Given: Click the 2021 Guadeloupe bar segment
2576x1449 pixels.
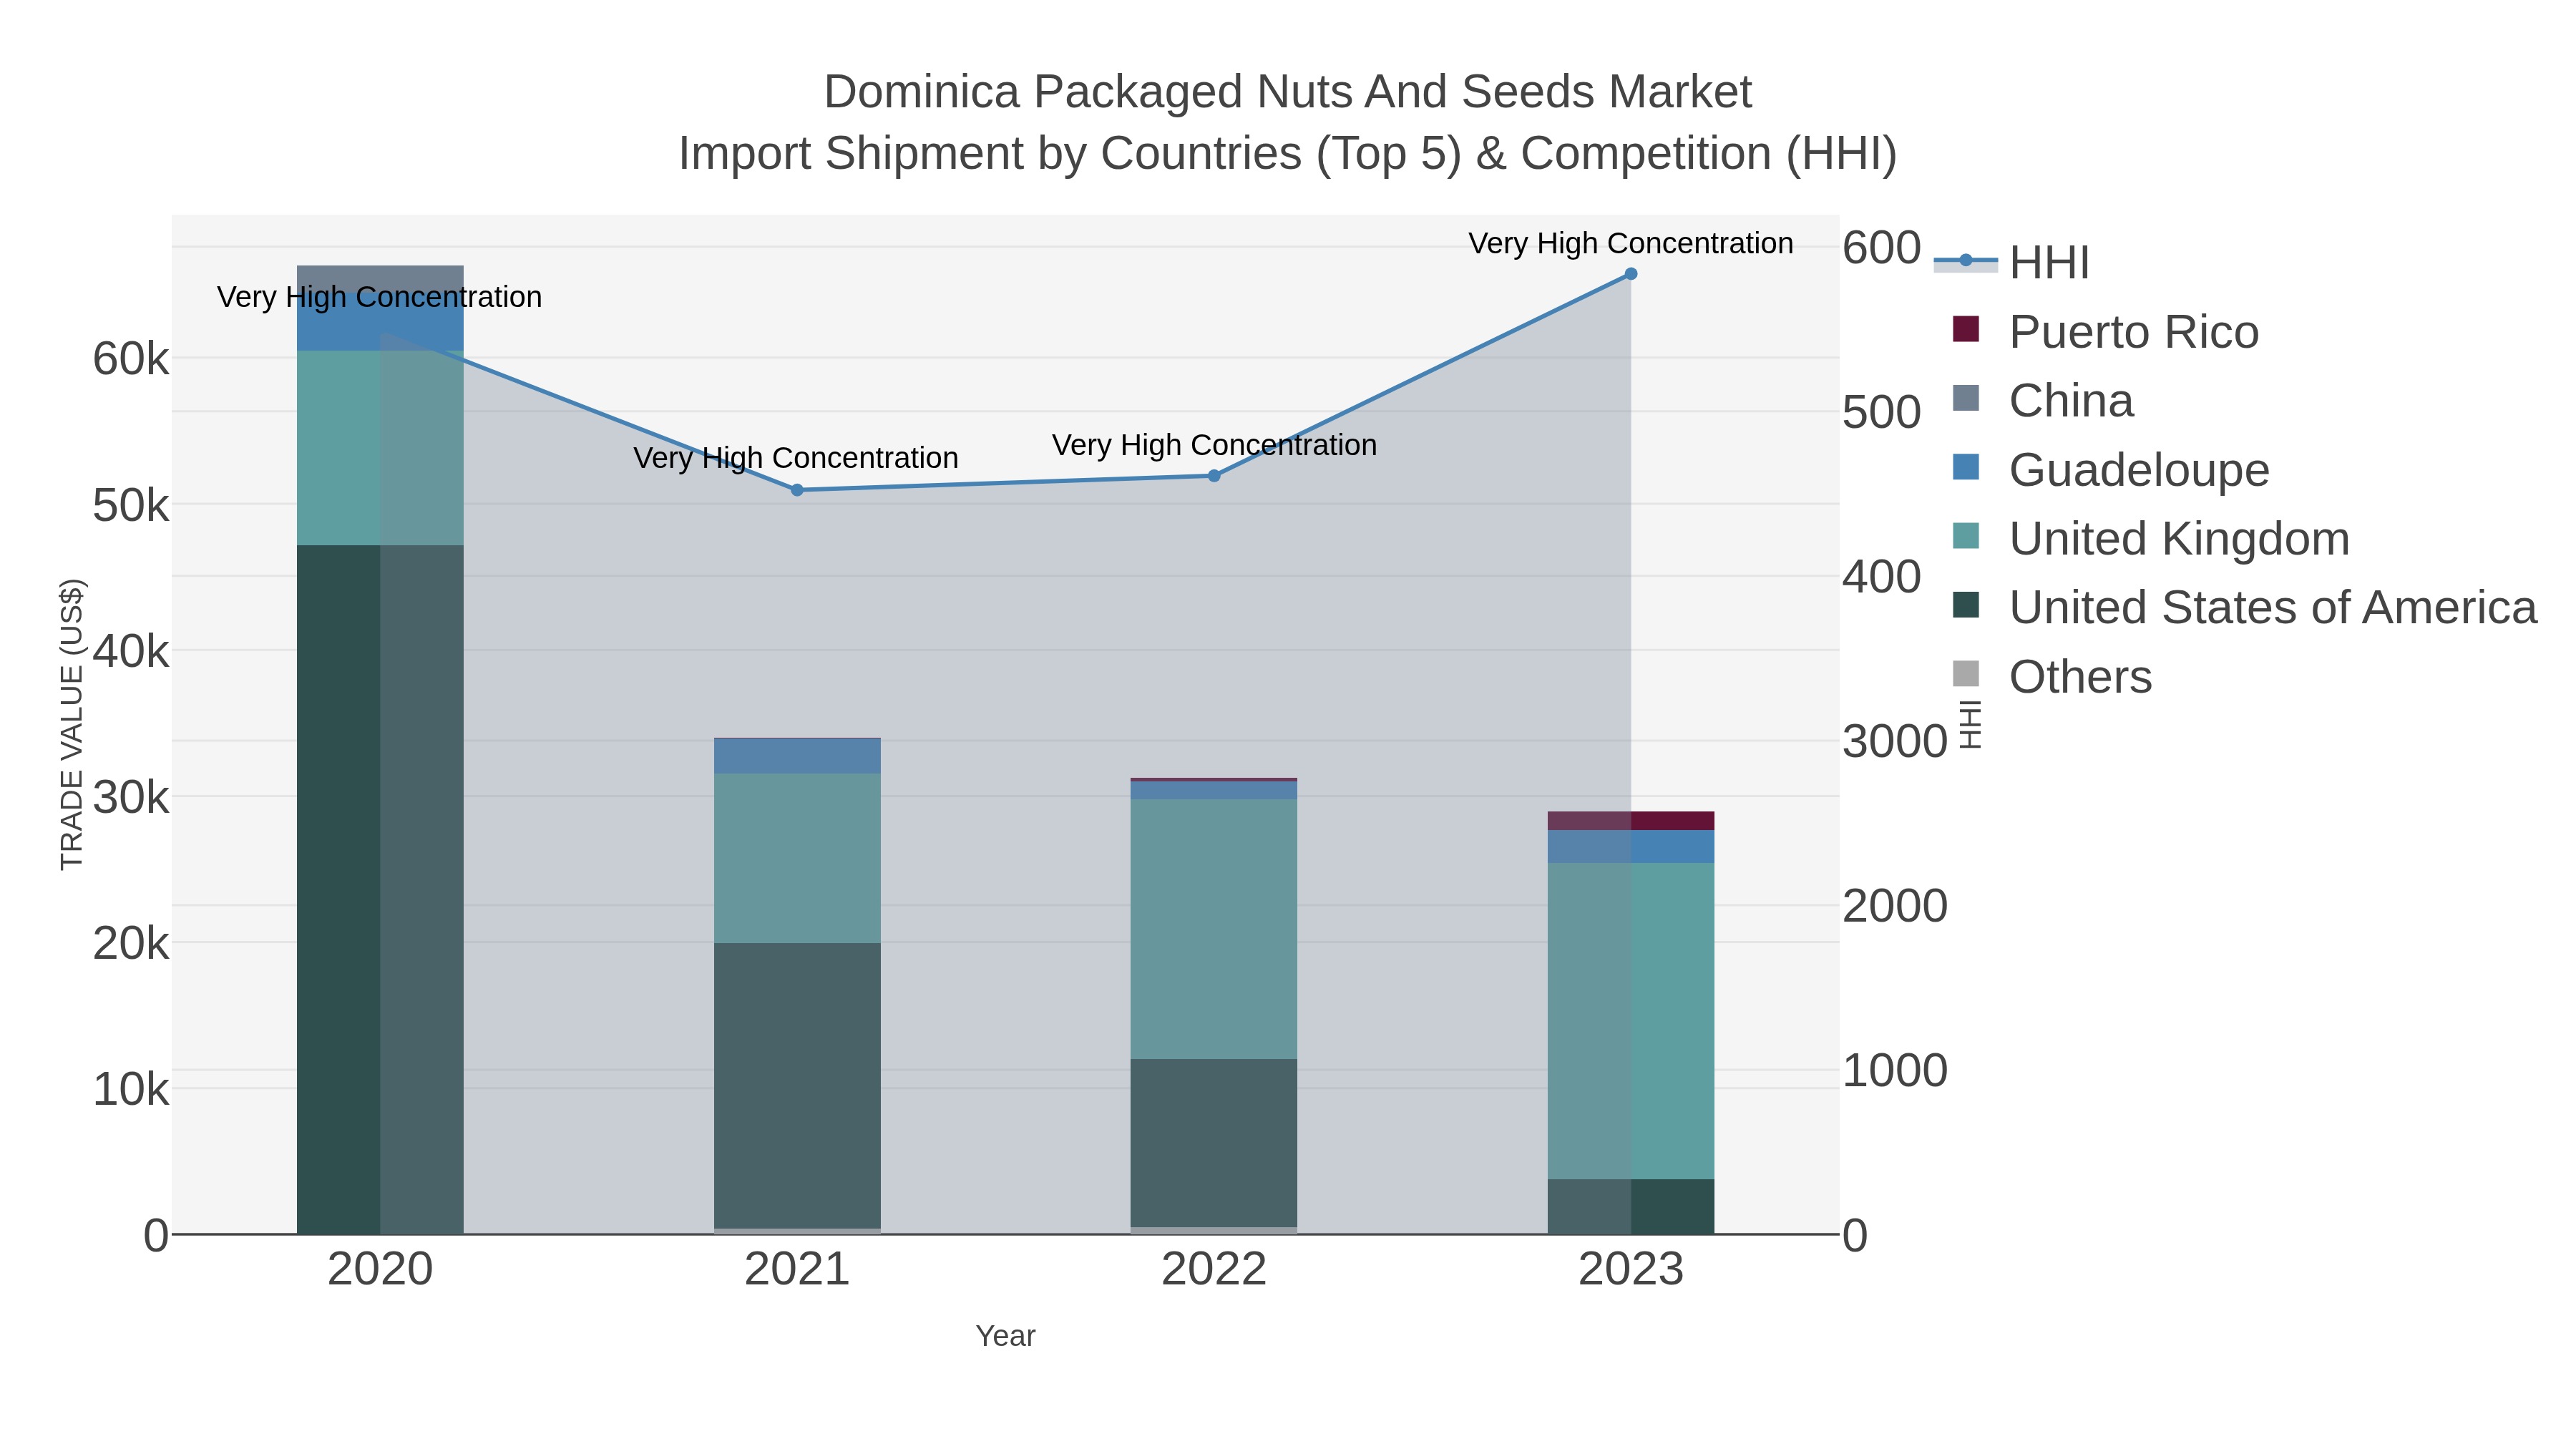Looking at the screenshot, I should (x=797, y=756).
